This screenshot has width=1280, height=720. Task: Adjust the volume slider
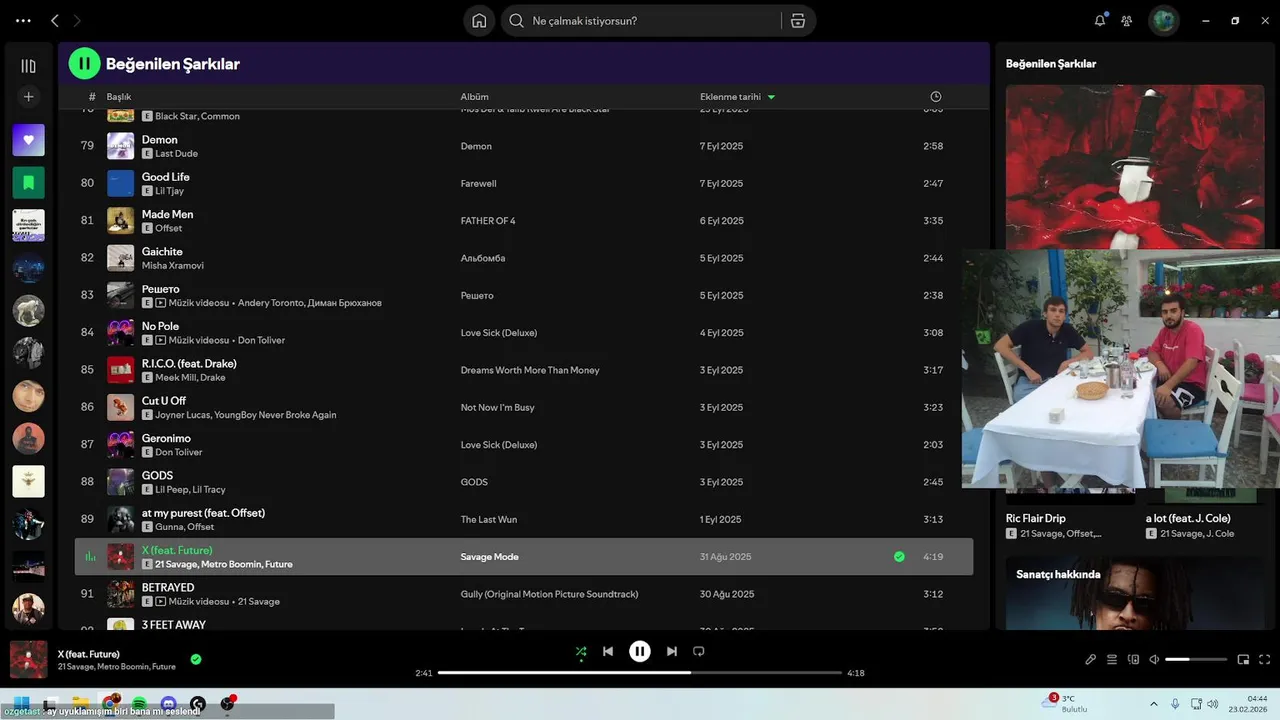coord(1196,660)
